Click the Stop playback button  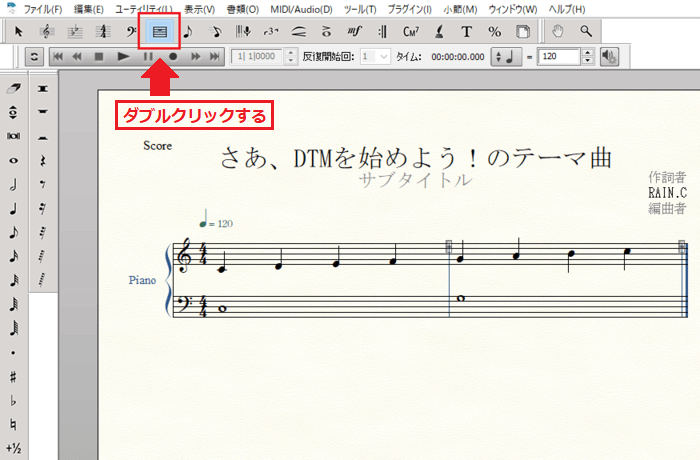[98, 57]
